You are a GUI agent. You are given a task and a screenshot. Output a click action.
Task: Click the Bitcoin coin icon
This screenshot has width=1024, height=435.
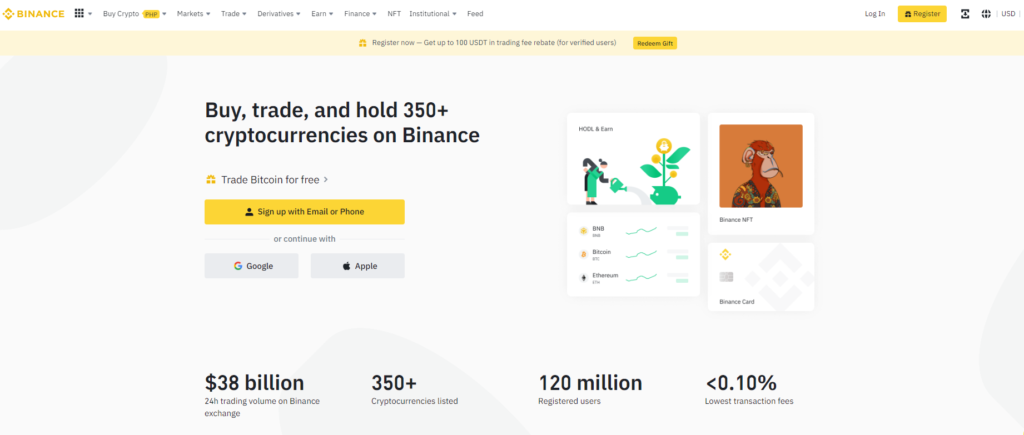coord(583,254)
